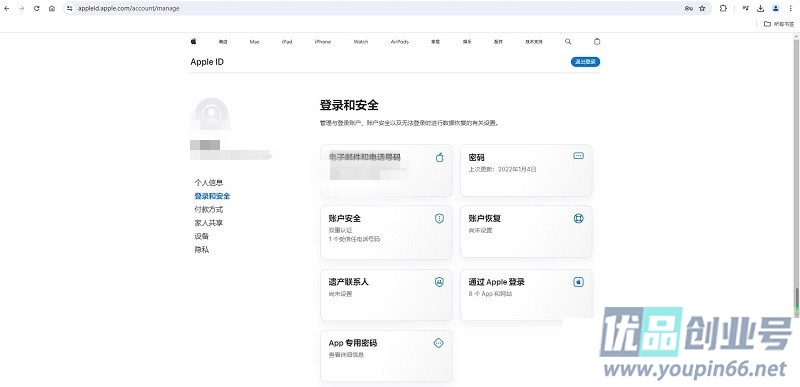Bookmark this page with the star icon
The height and width of the screenshot is (387, 800).
(702, 8)
